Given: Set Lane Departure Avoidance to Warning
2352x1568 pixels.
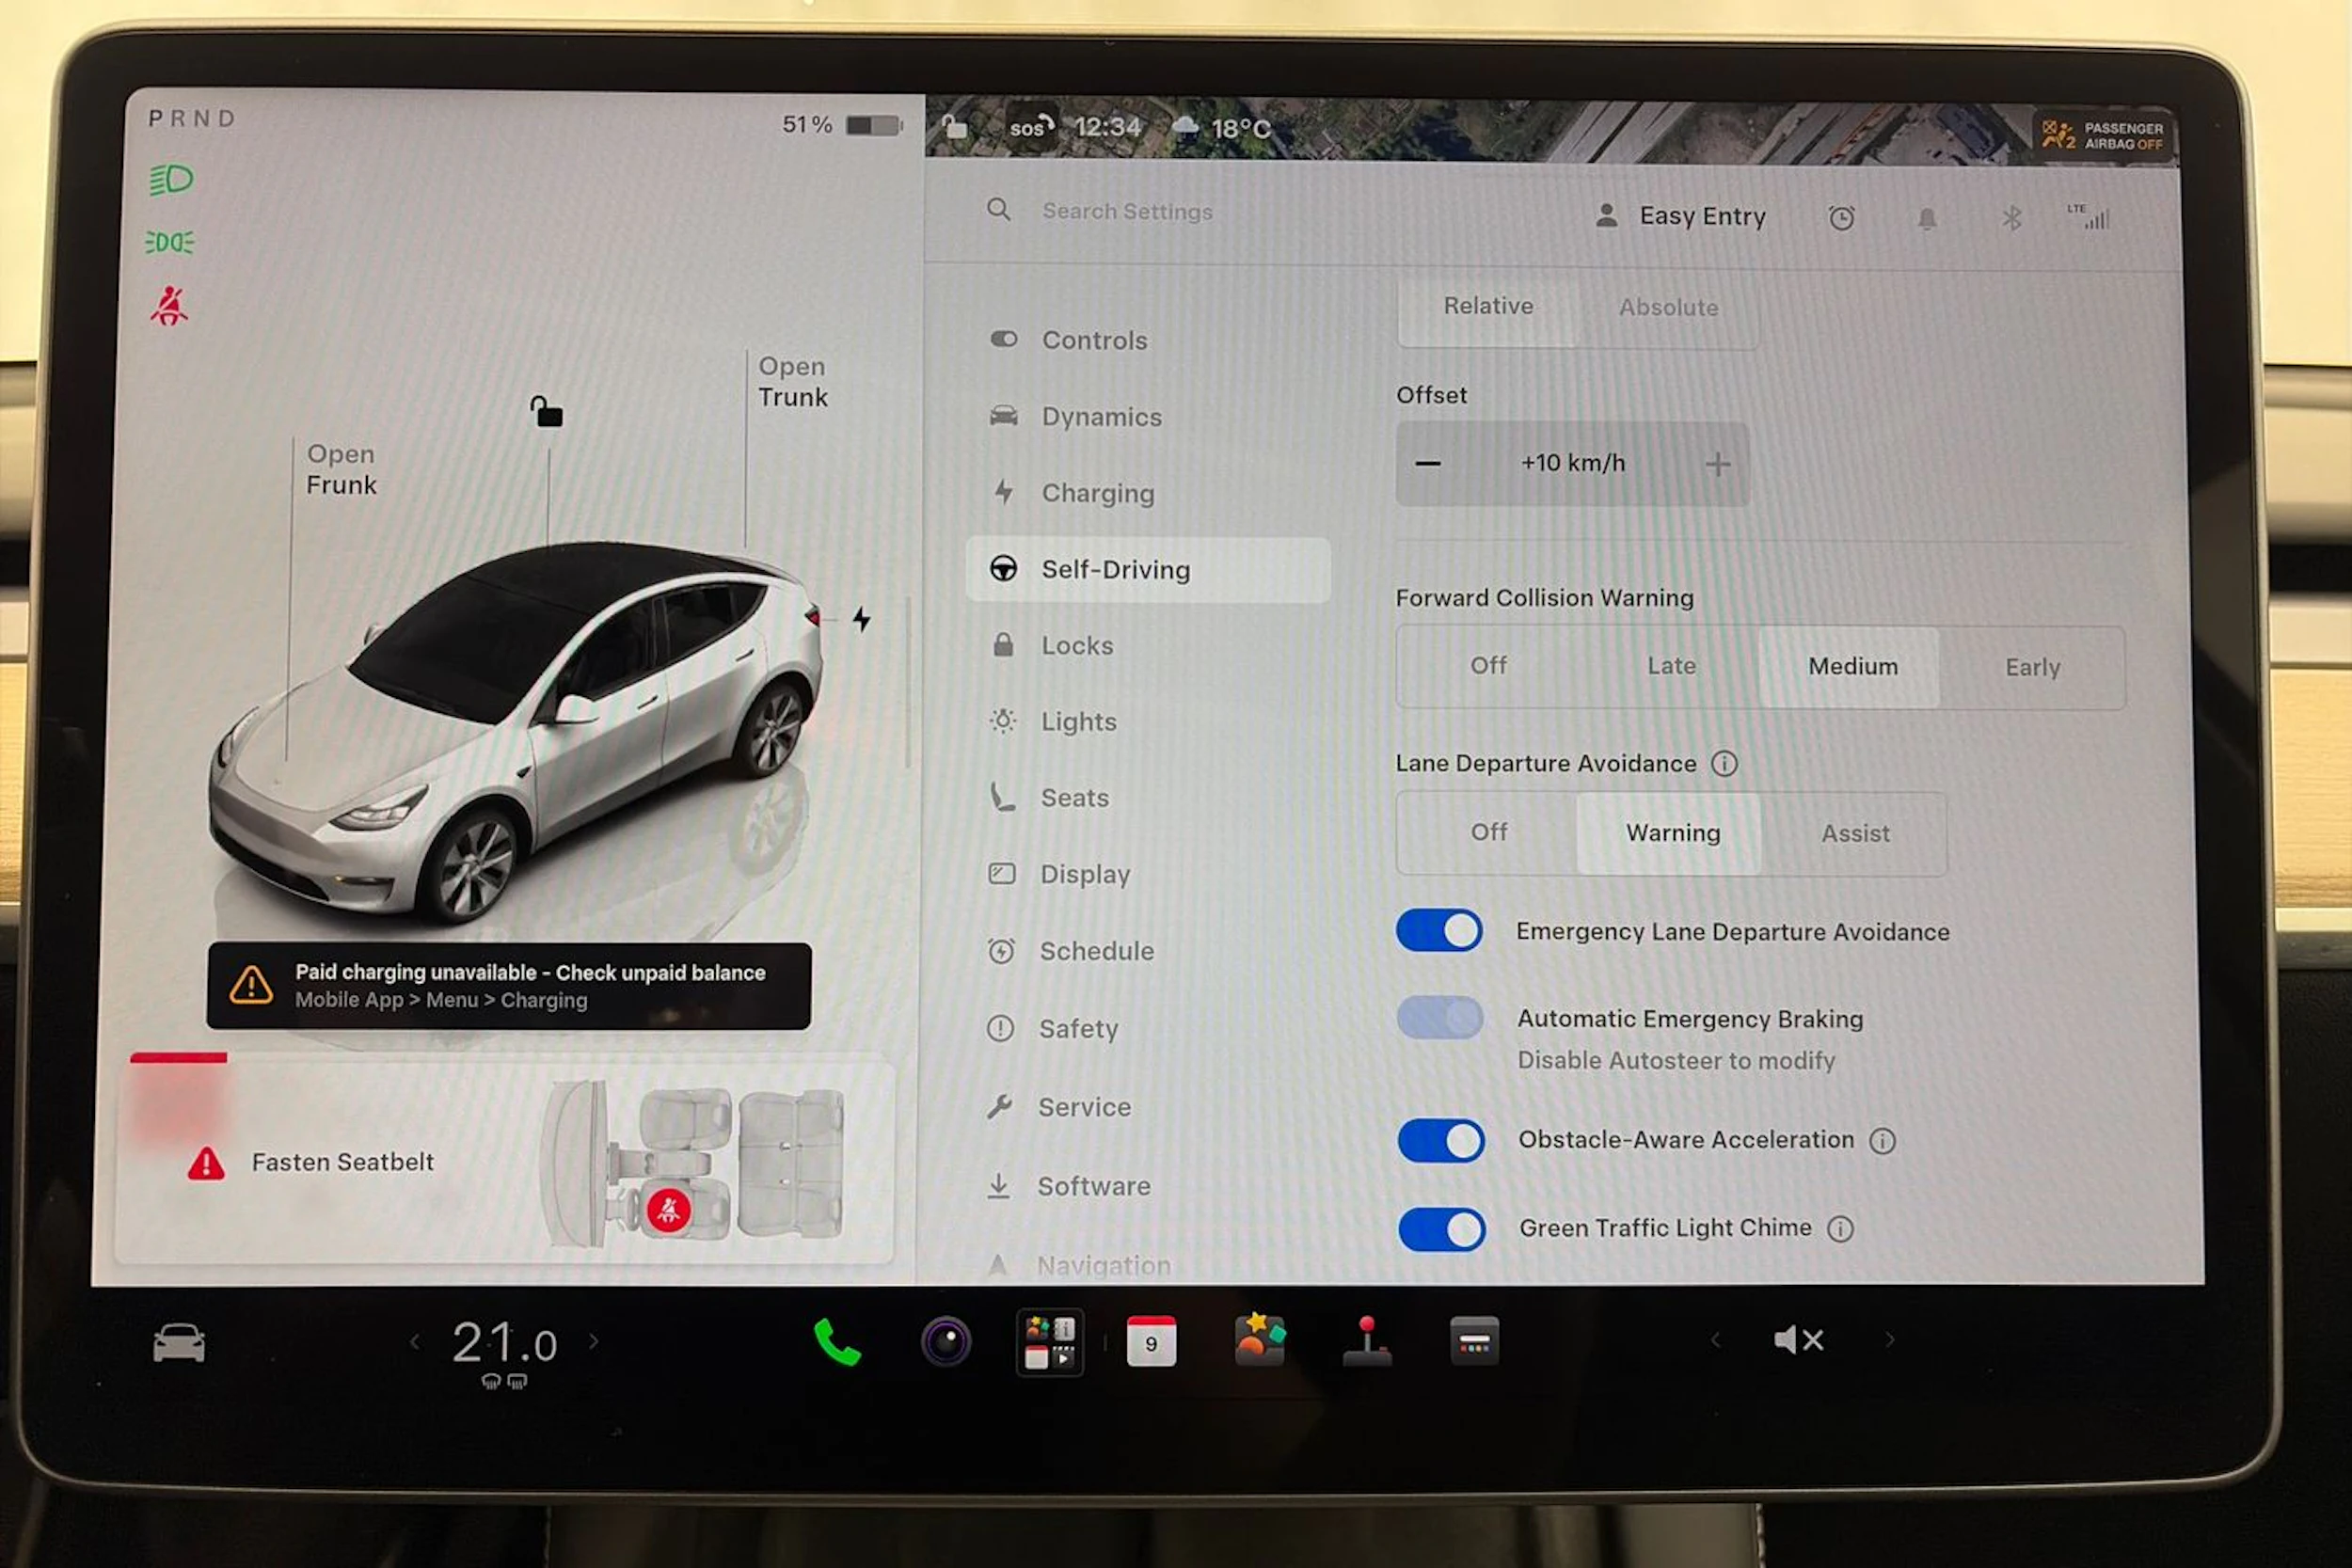Looking at the screenshot, I should coord(1671,833).
